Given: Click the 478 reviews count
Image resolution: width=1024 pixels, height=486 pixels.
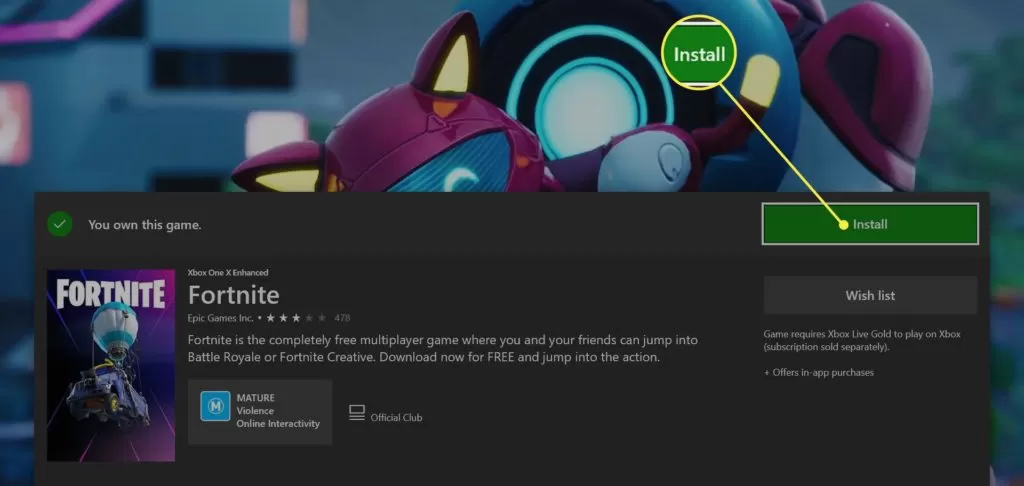Looking at the screenshot, I should (342, 318).
